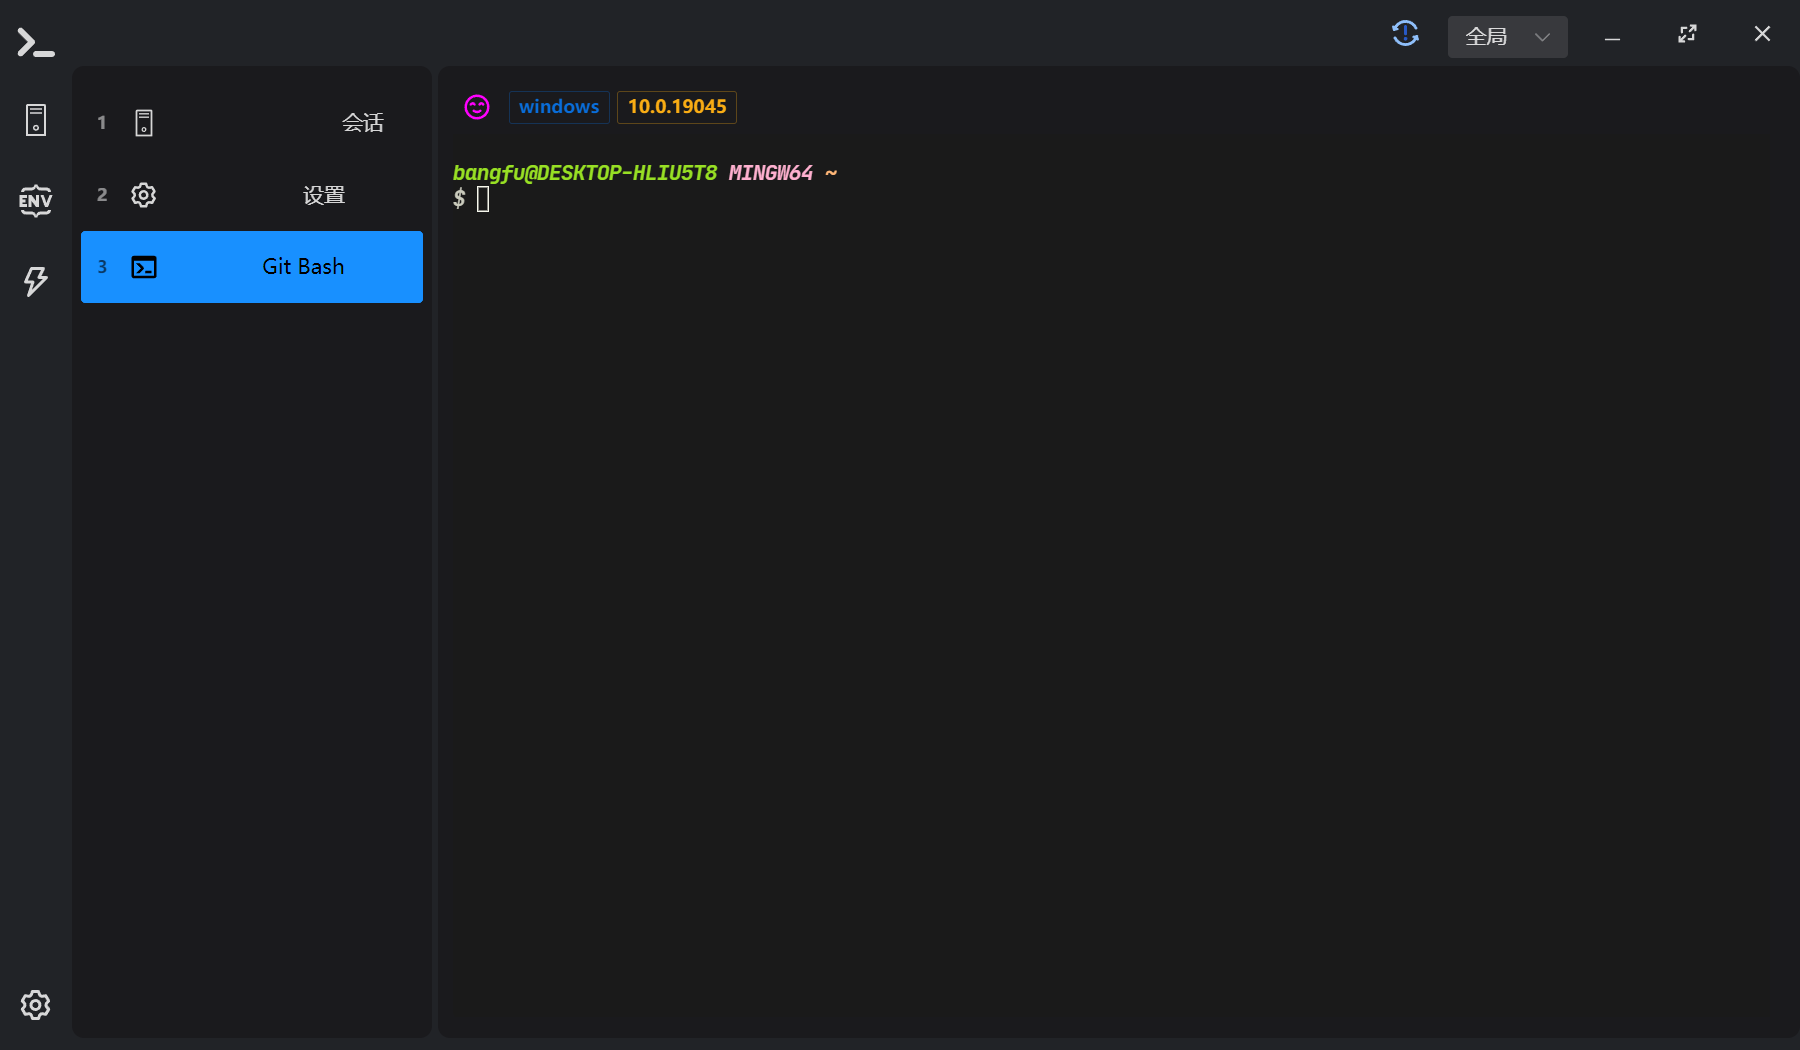Open the lightning quick commands panel

point(36,281)
